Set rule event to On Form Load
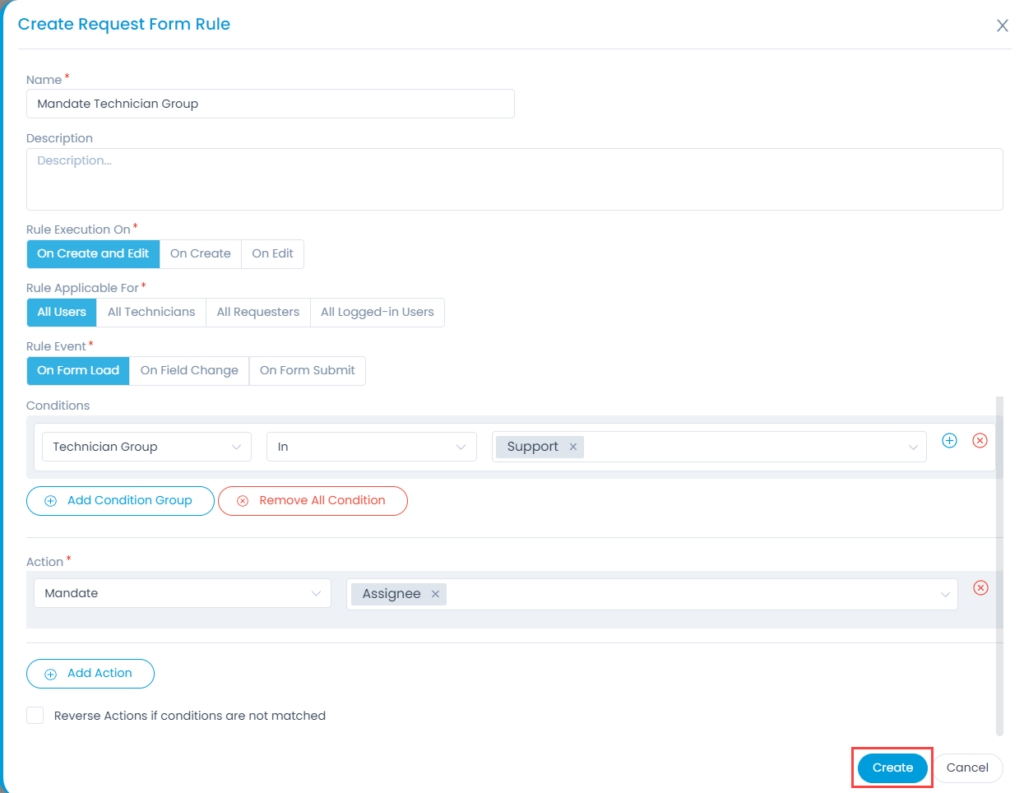The height and width of the screenshot is (793, 1024). coord(78,370)
